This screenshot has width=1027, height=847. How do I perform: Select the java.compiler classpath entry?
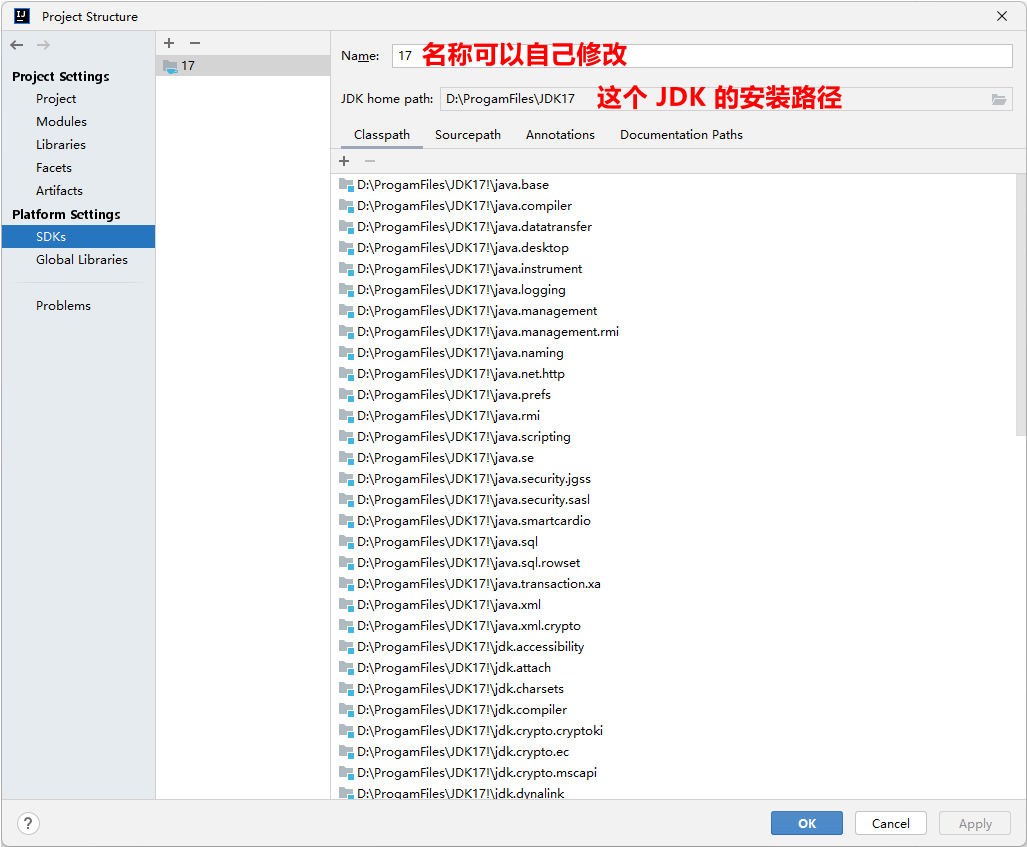[455, 206]
